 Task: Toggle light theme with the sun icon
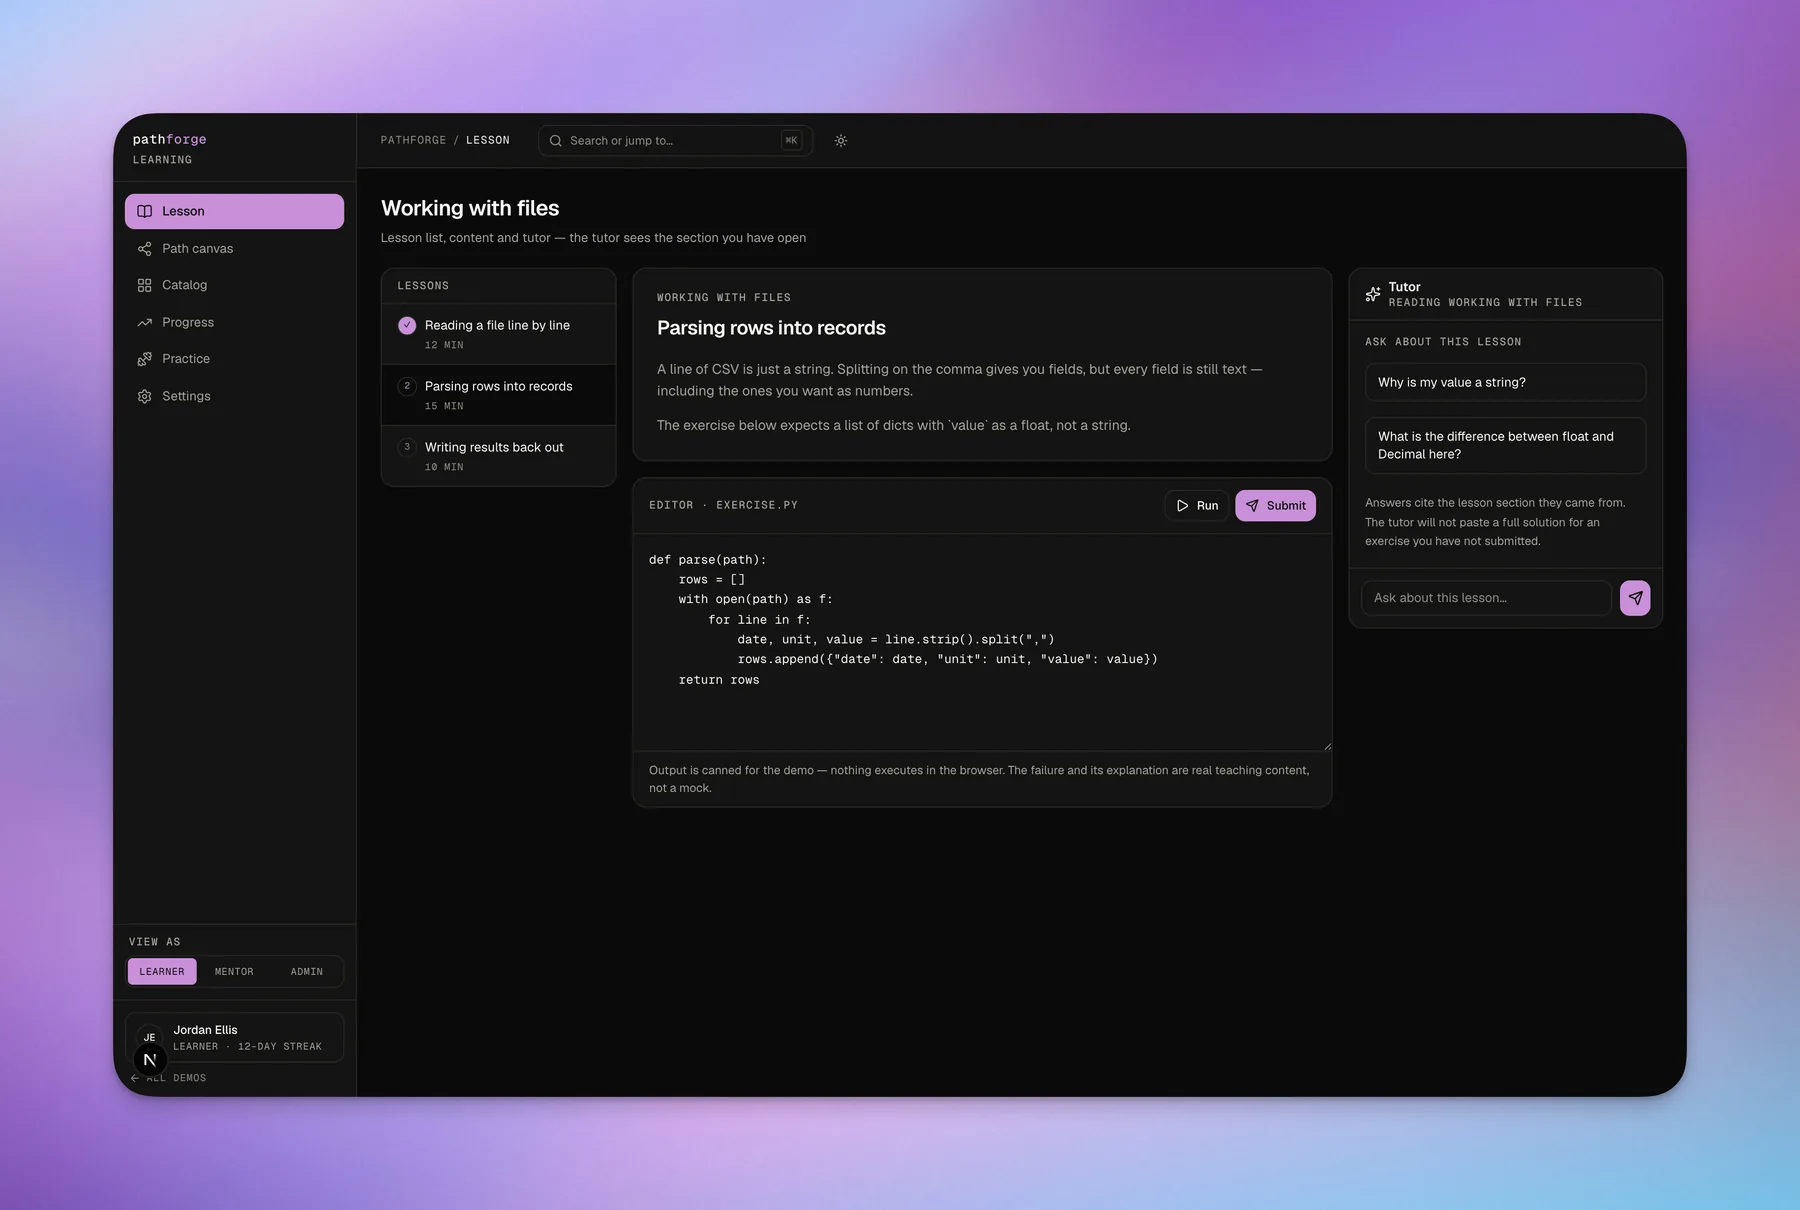click(x=841, y=141)
